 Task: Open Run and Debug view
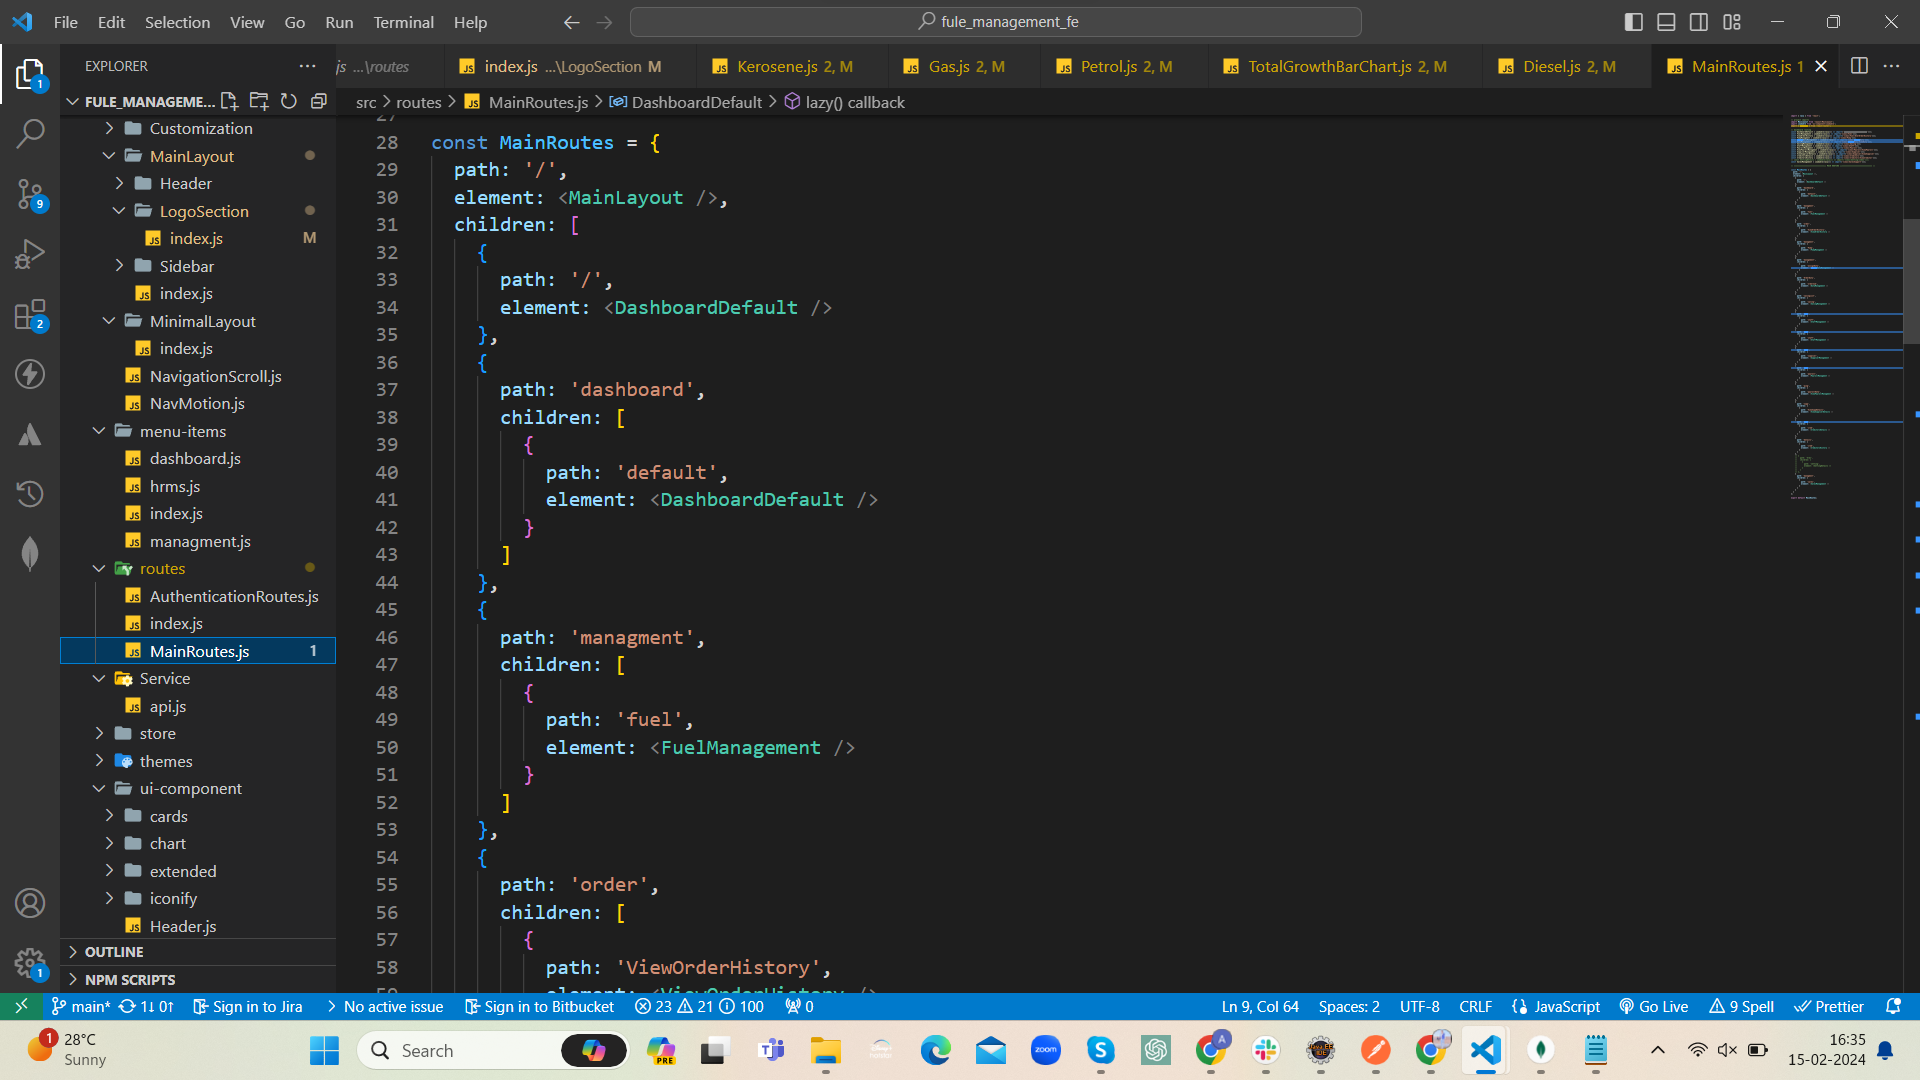click(x=30, y=254)
